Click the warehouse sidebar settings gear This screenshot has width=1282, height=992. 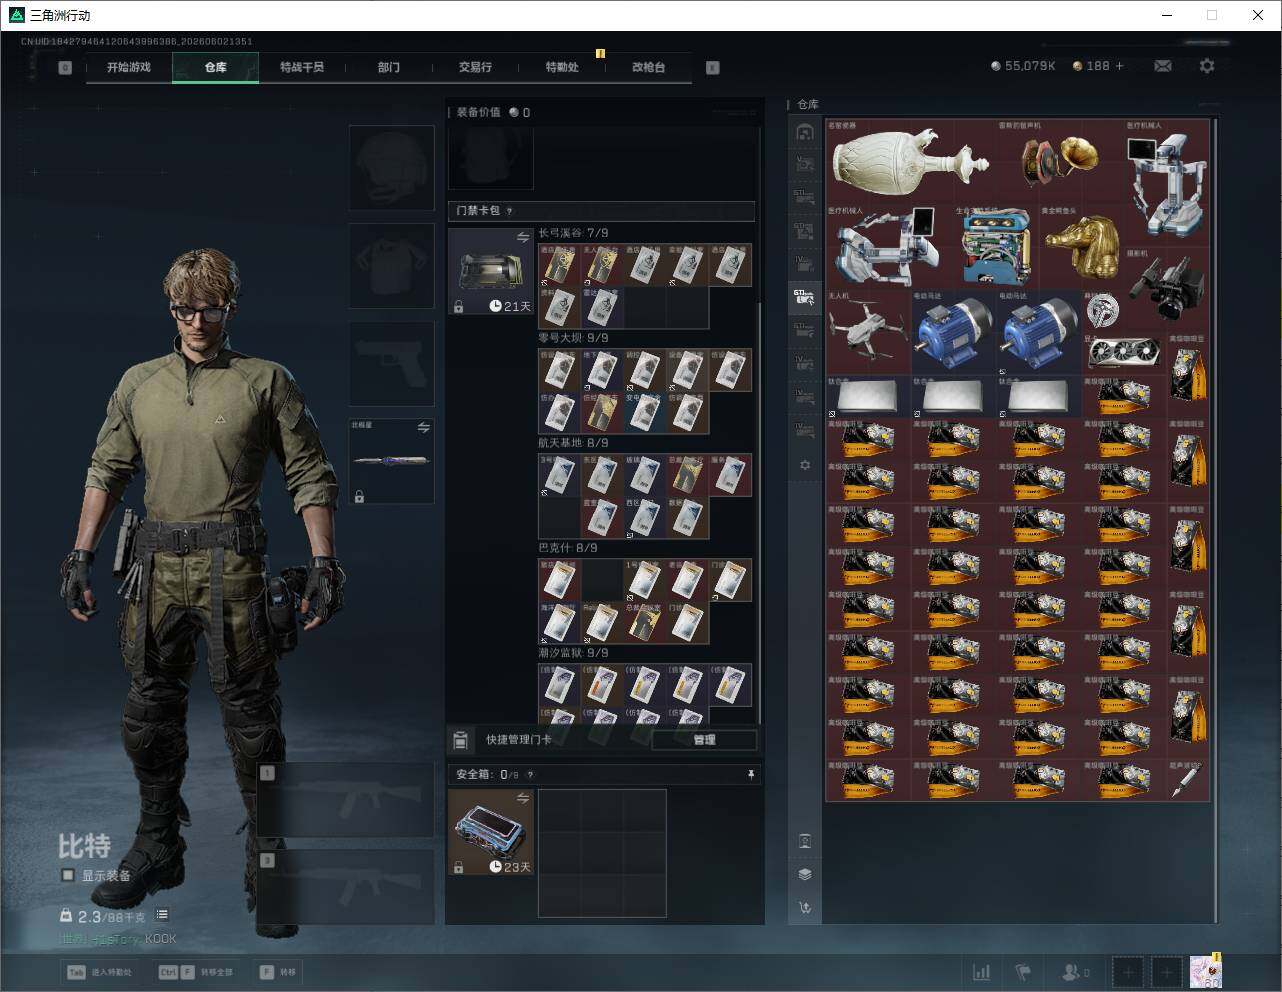(805, 465)
